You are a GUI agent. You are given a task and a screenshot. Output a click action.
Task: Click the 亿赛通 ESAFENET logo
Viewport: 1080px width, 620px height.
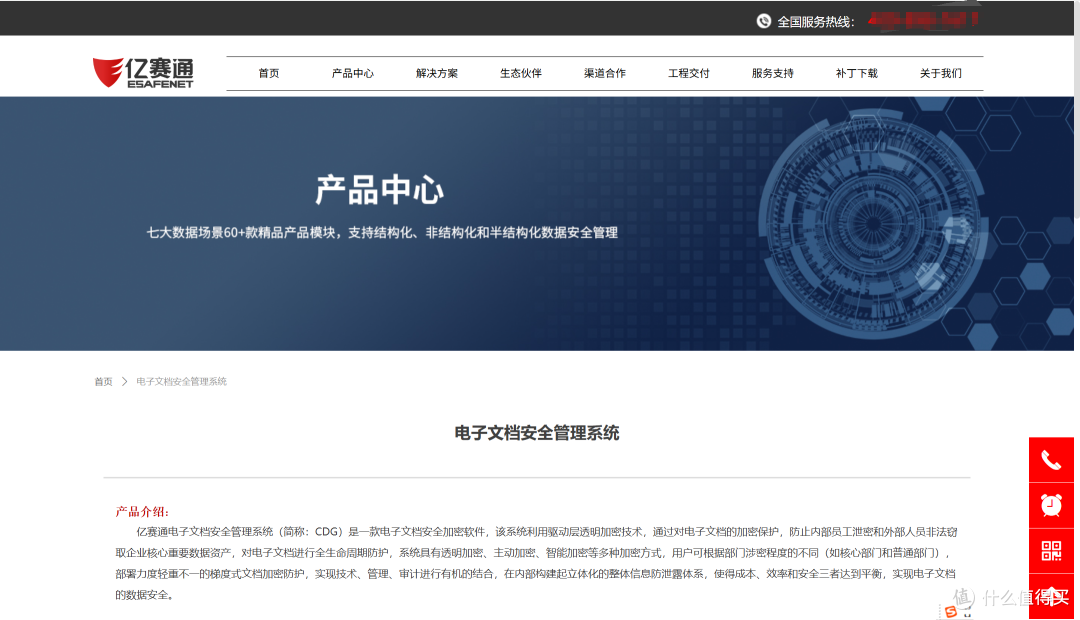coord(143,73)
